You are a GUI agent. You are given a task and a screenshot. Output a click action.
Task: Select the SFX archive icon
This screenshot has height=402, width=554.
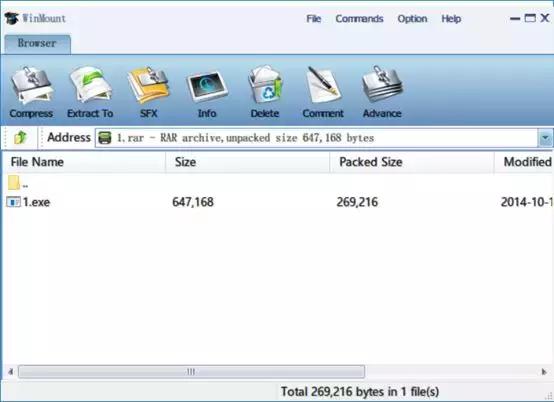pyautogui.click(x=148, y=85)
